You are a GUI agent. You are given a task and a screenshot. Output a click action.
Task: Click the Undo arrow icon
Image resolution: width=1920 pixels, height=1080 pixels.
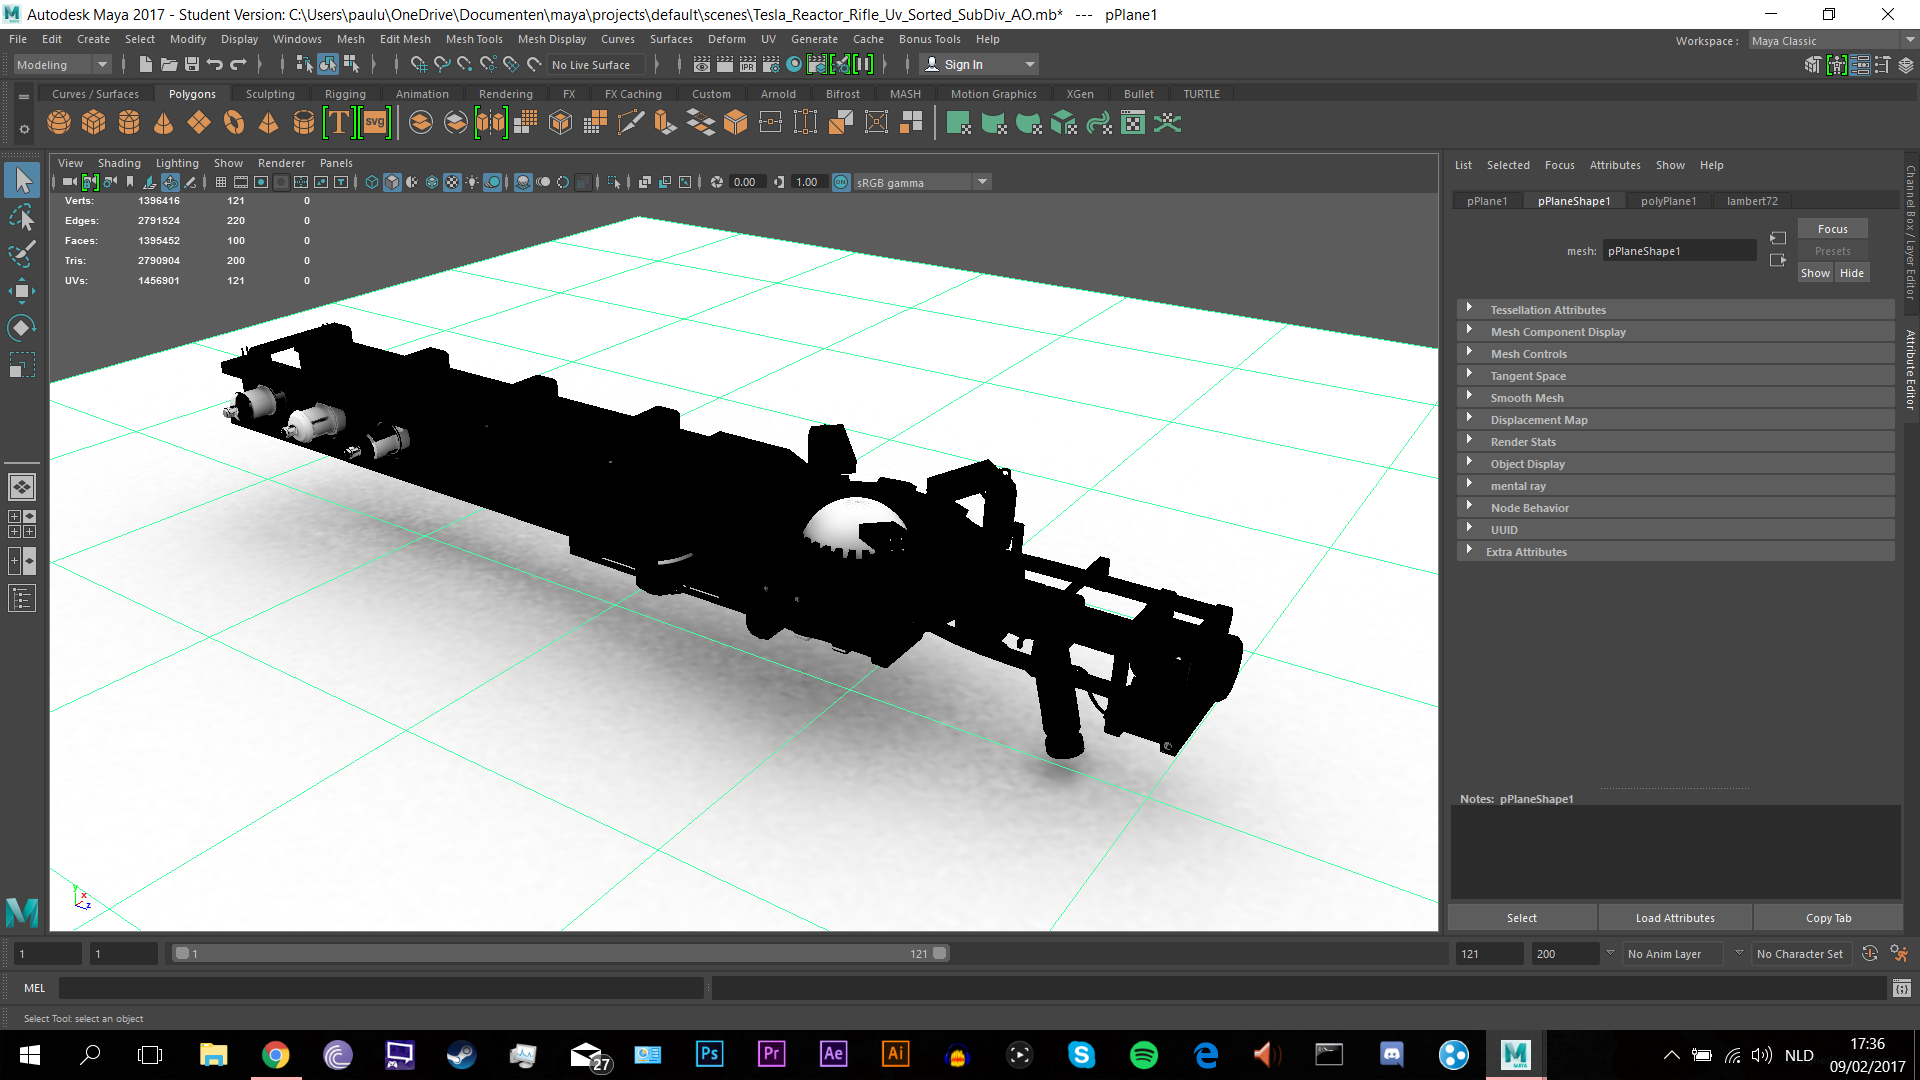tap(214, 64)
